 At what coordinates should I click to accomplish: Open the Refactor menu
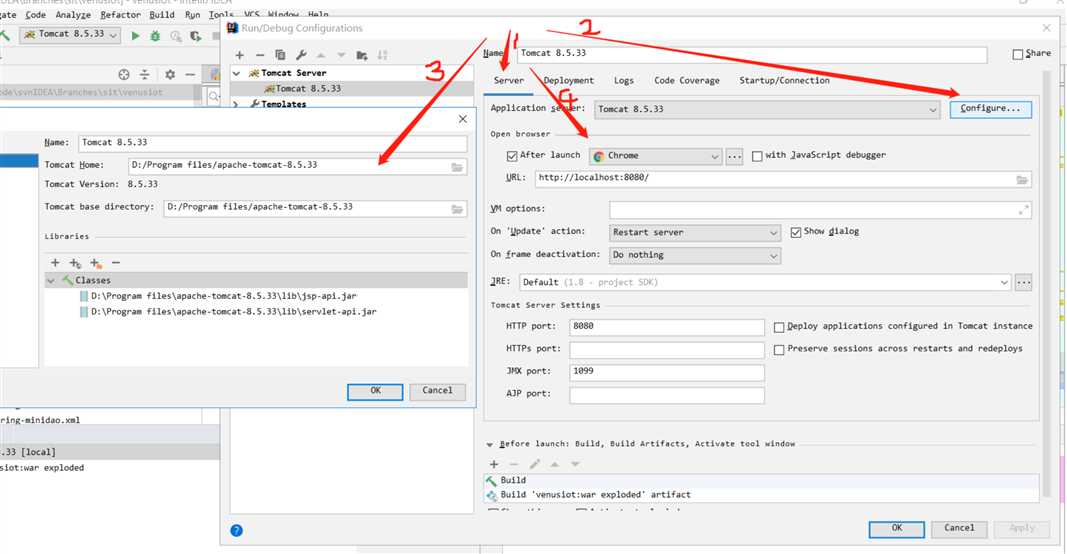tap(120, 15)
